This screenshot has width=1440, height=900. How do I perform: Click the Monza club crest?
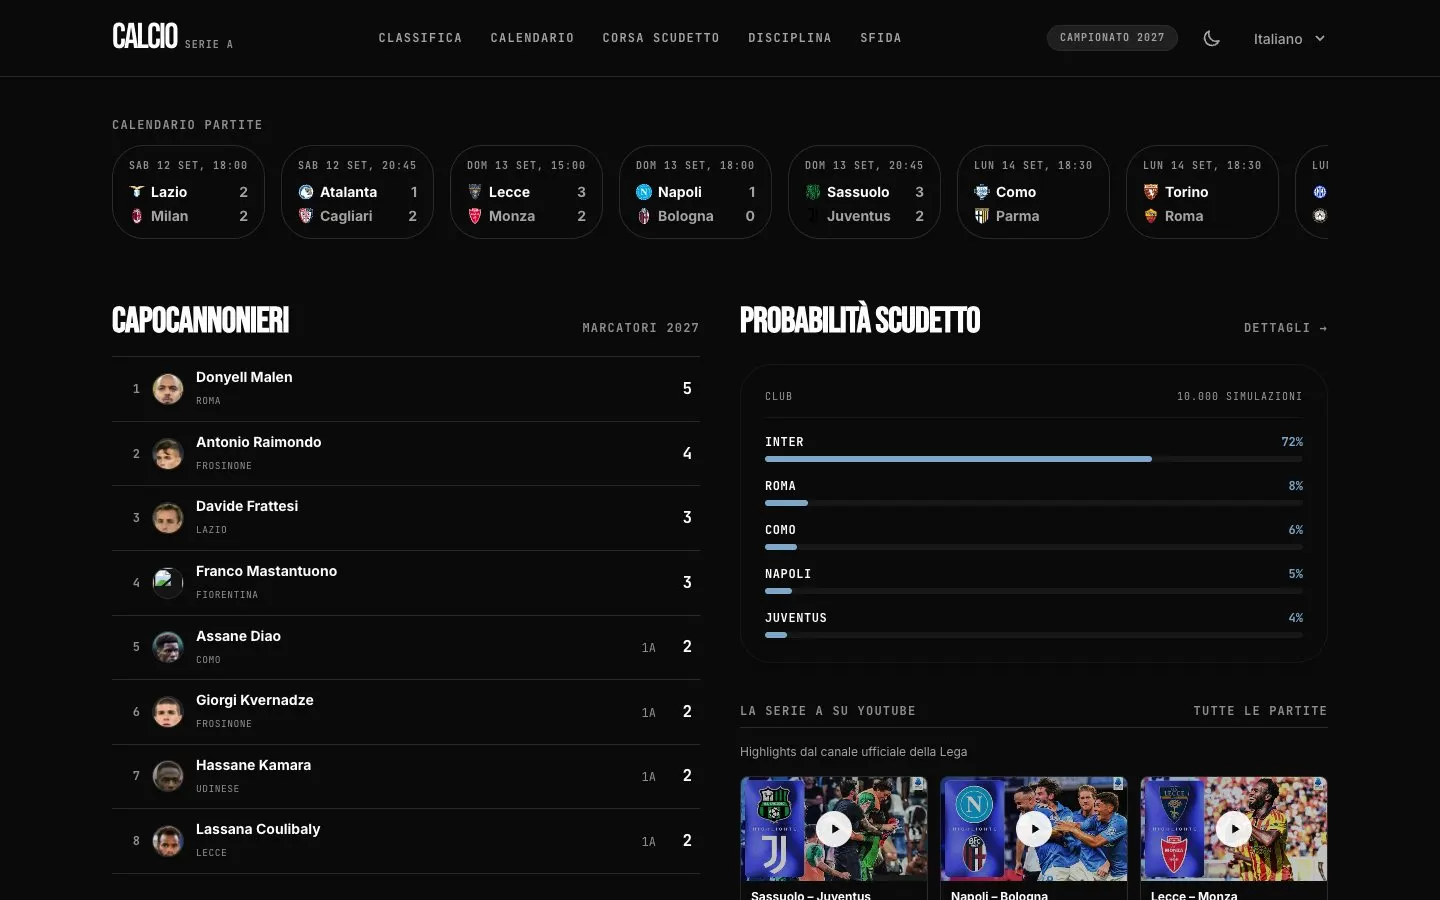[x=475, y=216]
